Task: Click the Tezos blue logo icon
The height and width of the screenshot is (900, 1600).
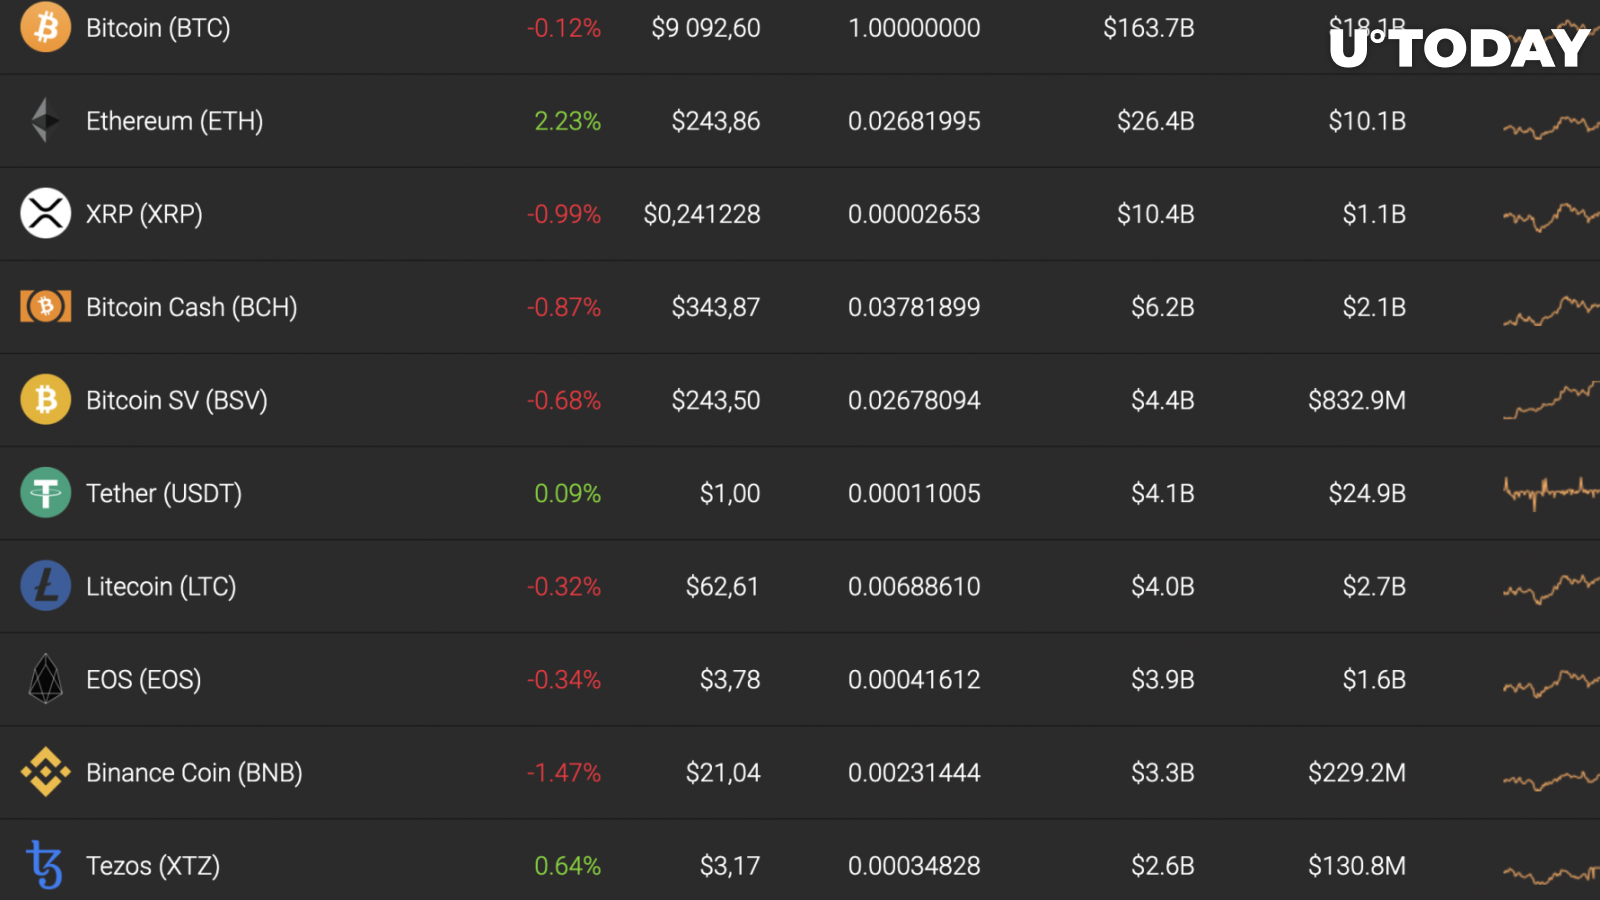Action: pyautogui.click(x=45, y=865)
